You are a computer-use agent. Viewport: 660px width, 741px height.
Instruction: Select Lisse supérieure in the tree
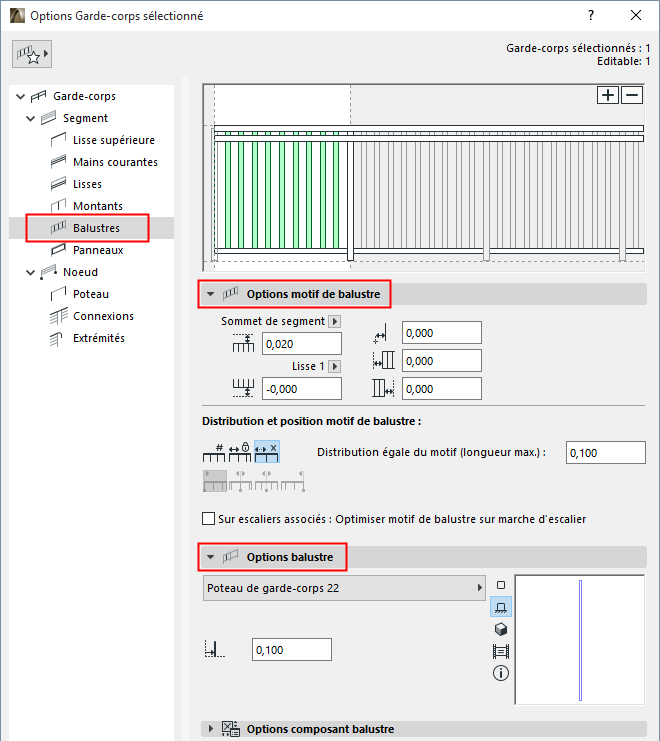[113, 140]
